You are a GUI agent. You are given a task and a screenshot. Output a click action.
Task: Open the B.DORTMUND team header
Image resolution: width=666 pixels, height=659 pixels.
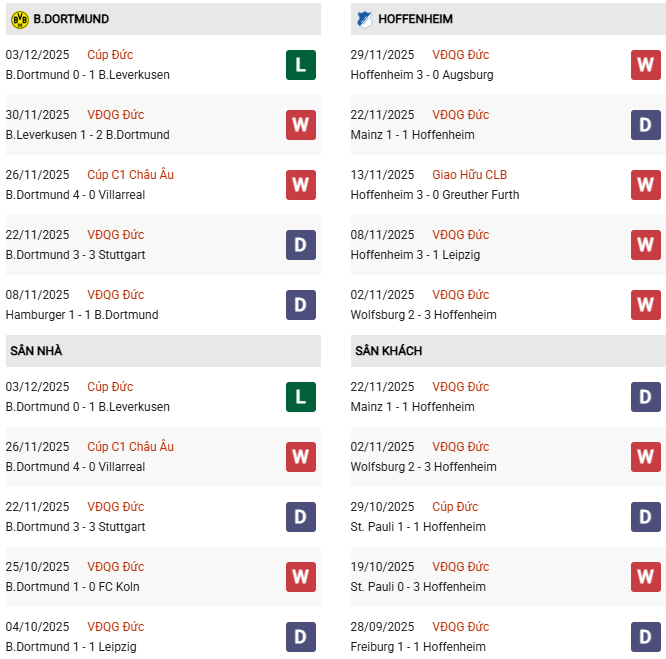(x=71, y=19)
